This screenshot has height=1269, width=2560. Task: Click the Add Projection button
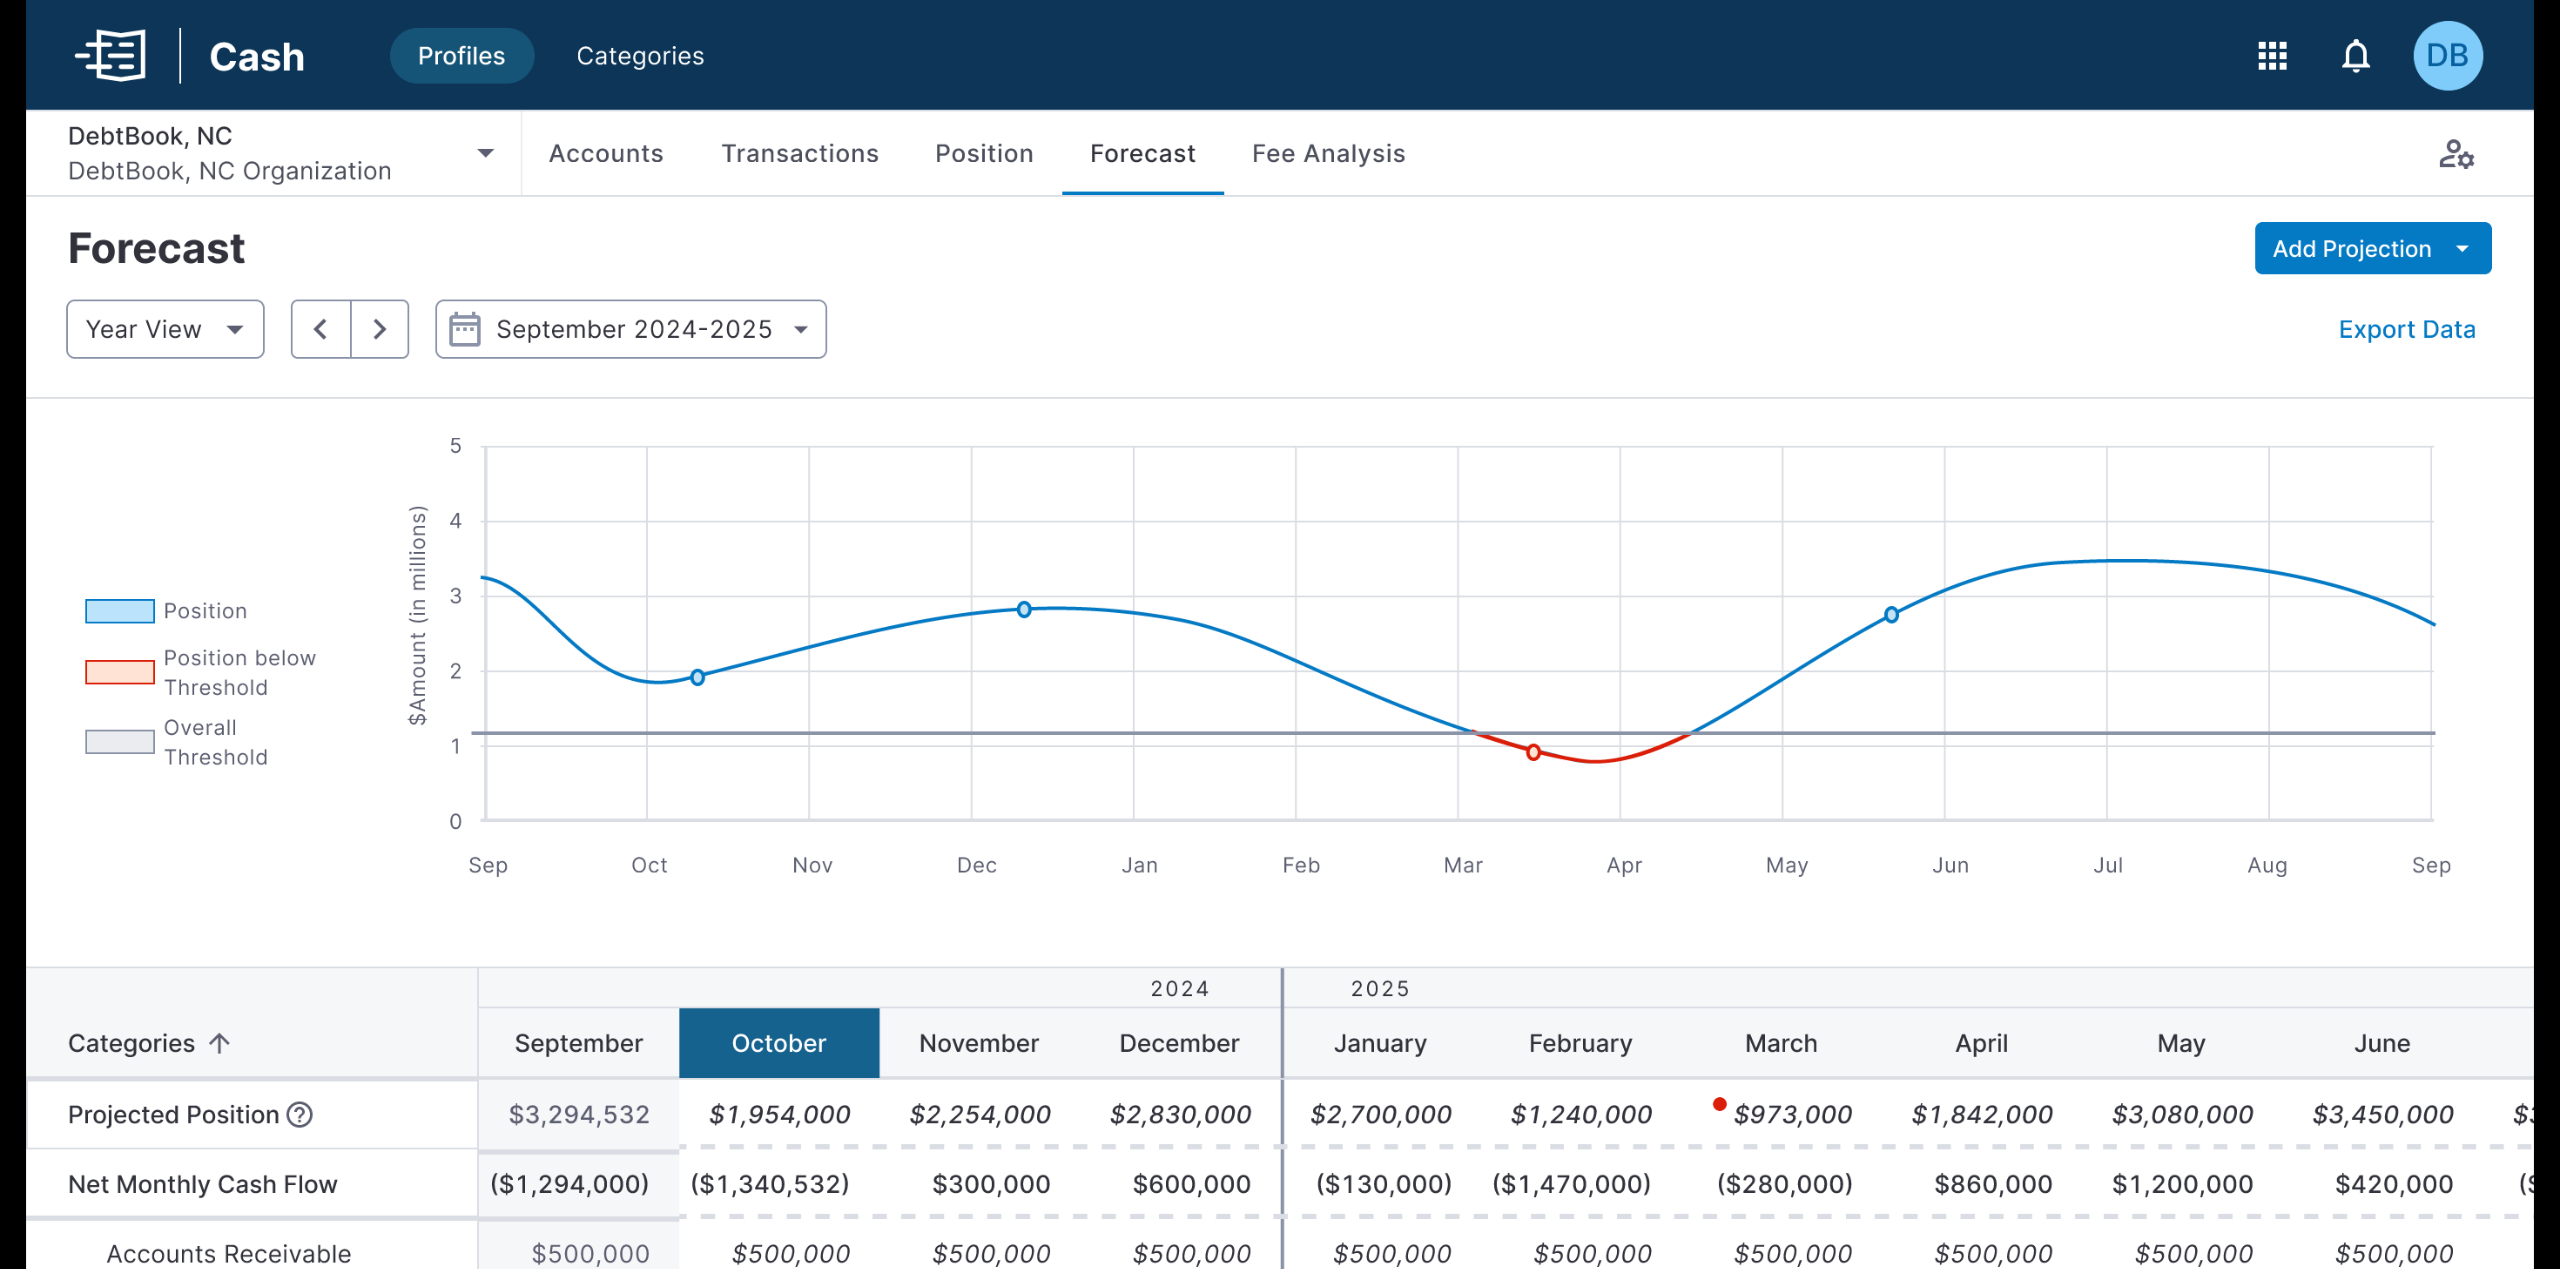click(x=2351, y=248)
